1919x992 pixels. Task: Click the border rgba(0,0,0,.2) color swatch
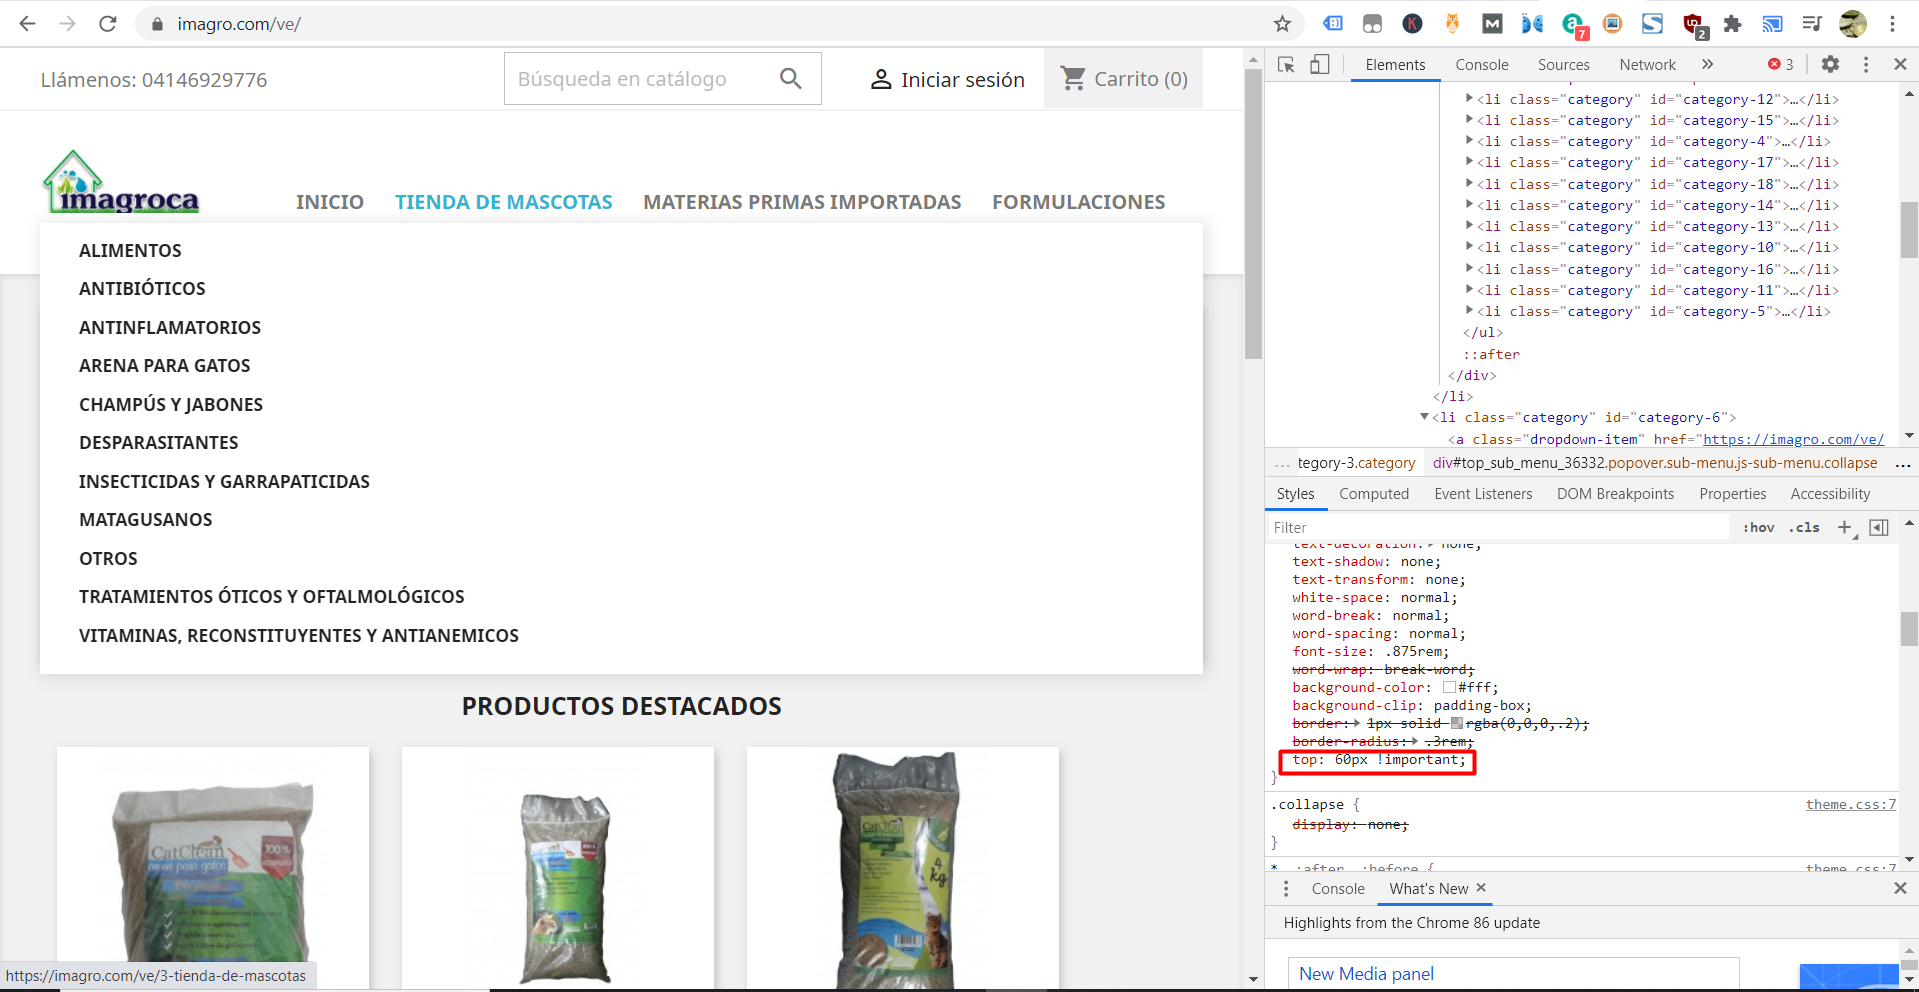pyautogui.click(x=1457, y=723)
